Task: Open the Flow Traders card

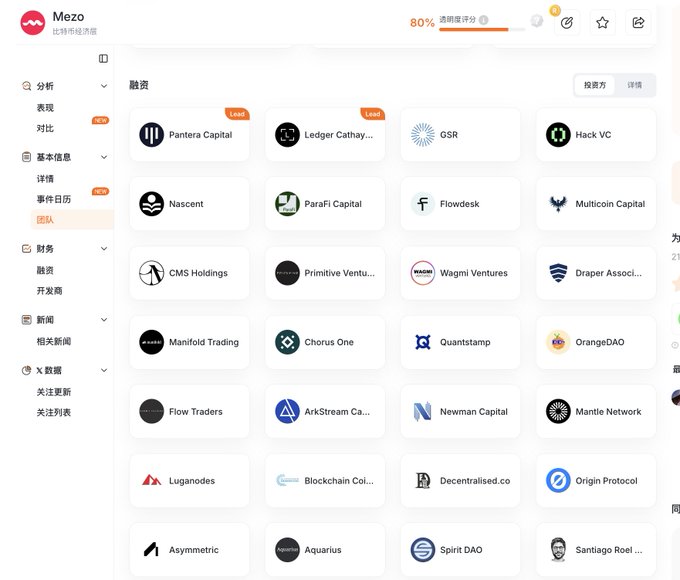Action: pos(190,411)
